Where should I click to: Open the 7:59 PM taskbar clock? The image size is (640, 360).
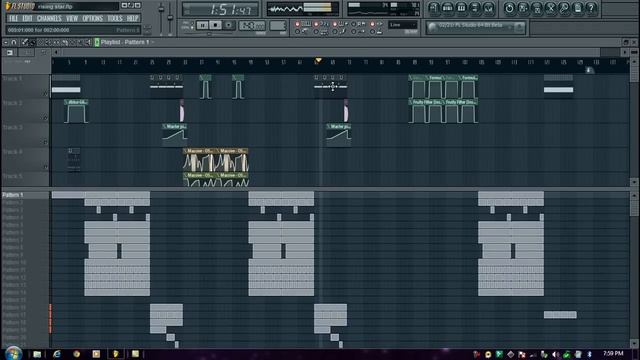613,353
